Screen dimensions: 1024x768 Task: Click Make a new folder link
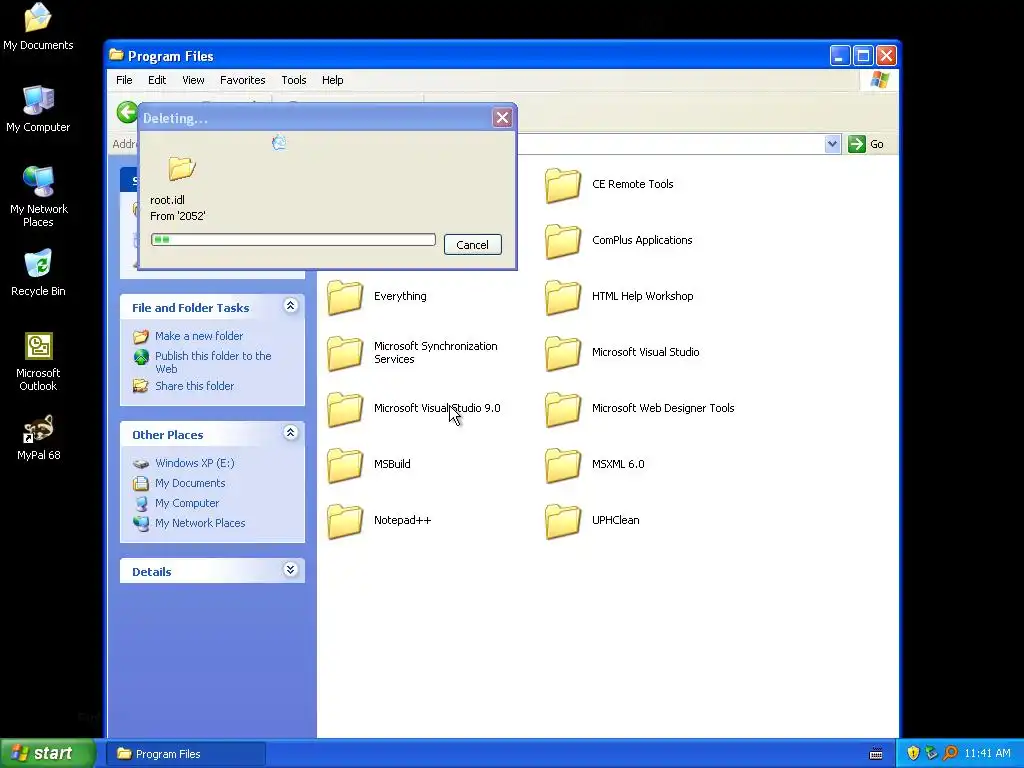(199, 336)
